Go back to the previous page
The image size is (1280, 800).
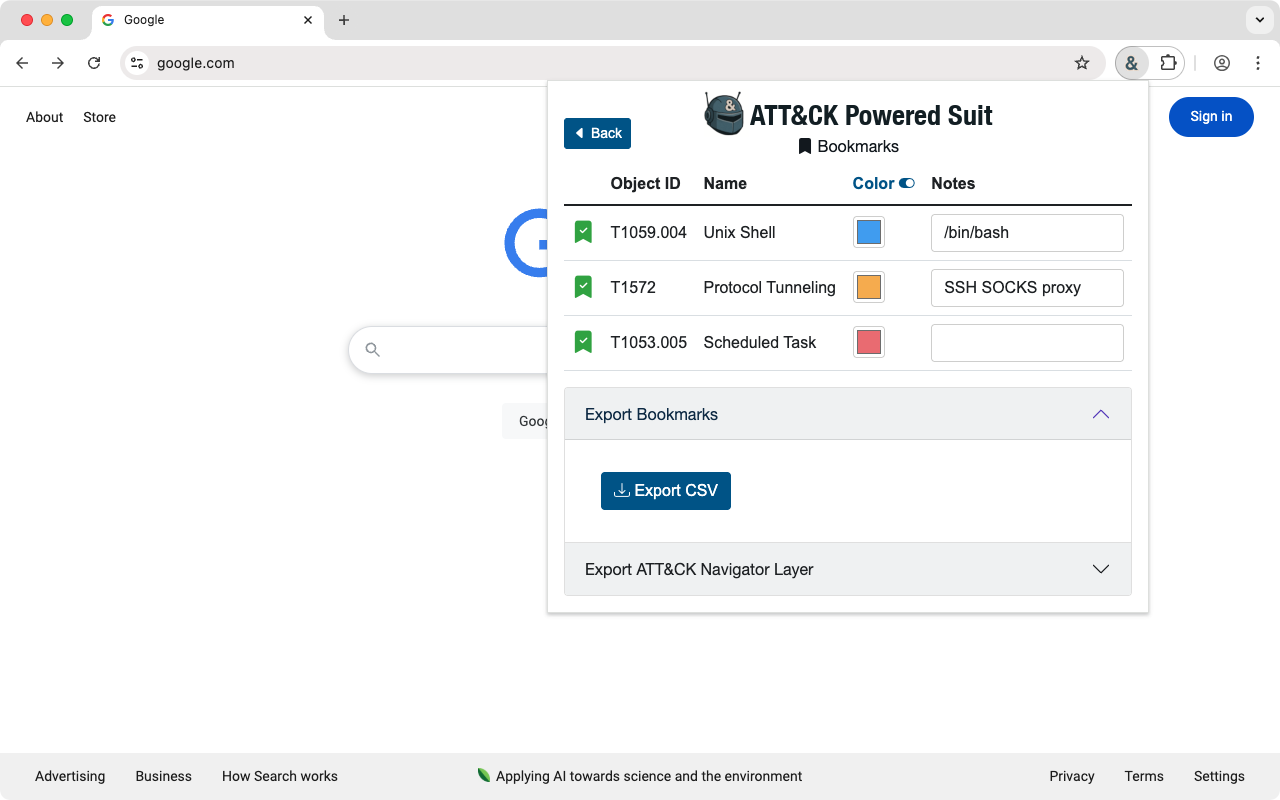tap(22, 63)
